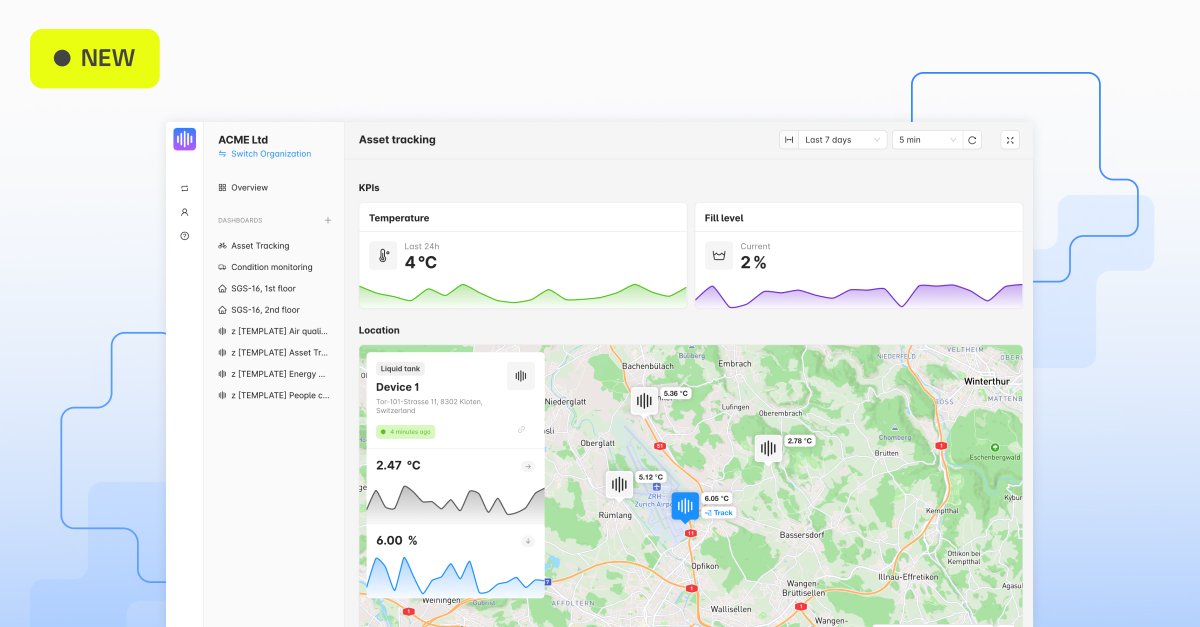
Task: Select map marker showing 5.12 °C
Action: click(x=620, y=486)
